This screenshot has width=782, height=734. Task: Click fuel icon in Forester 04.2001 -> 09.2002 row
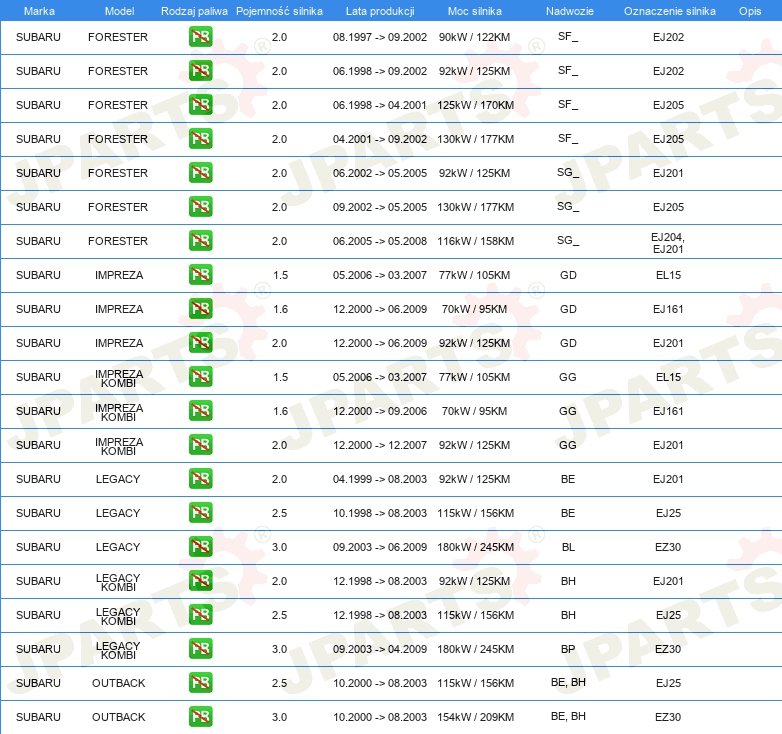coord(200,139)
